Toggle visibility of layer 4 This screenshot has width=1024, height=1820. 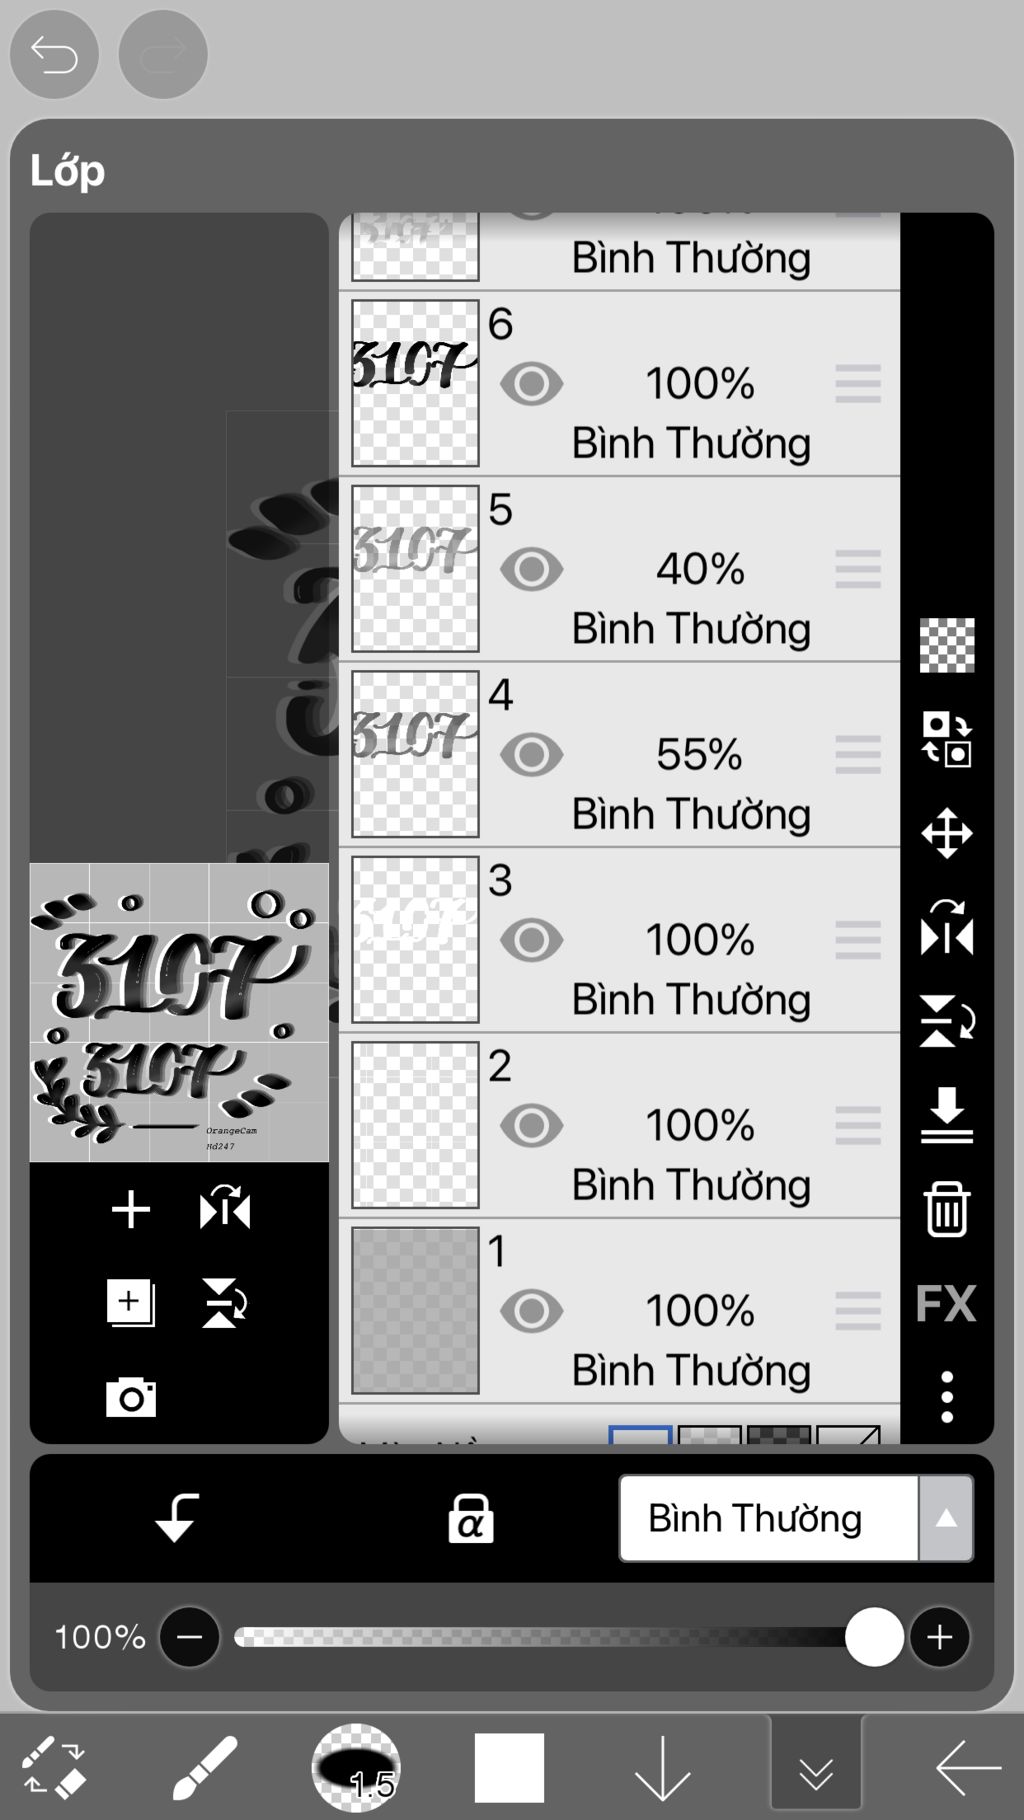click(x=531, y=755)
